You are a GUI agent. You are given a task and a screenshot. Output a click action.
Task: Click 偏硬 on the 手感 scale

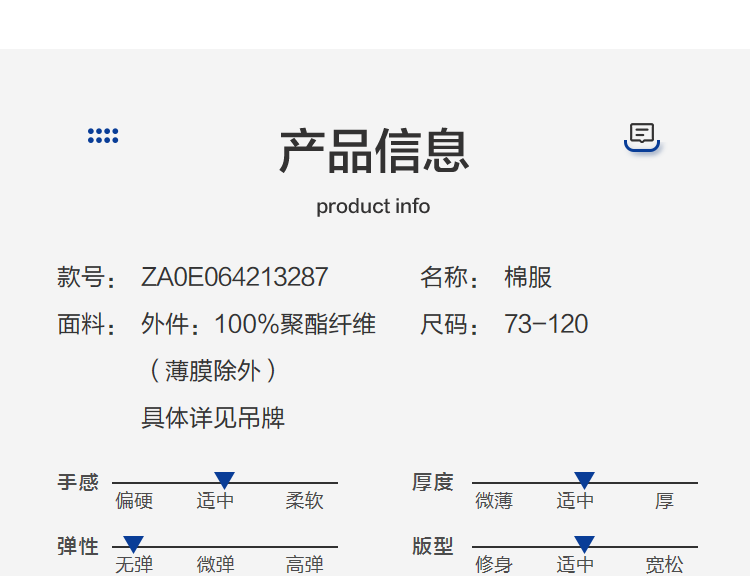pyautogui.click(x=134, y=501)
